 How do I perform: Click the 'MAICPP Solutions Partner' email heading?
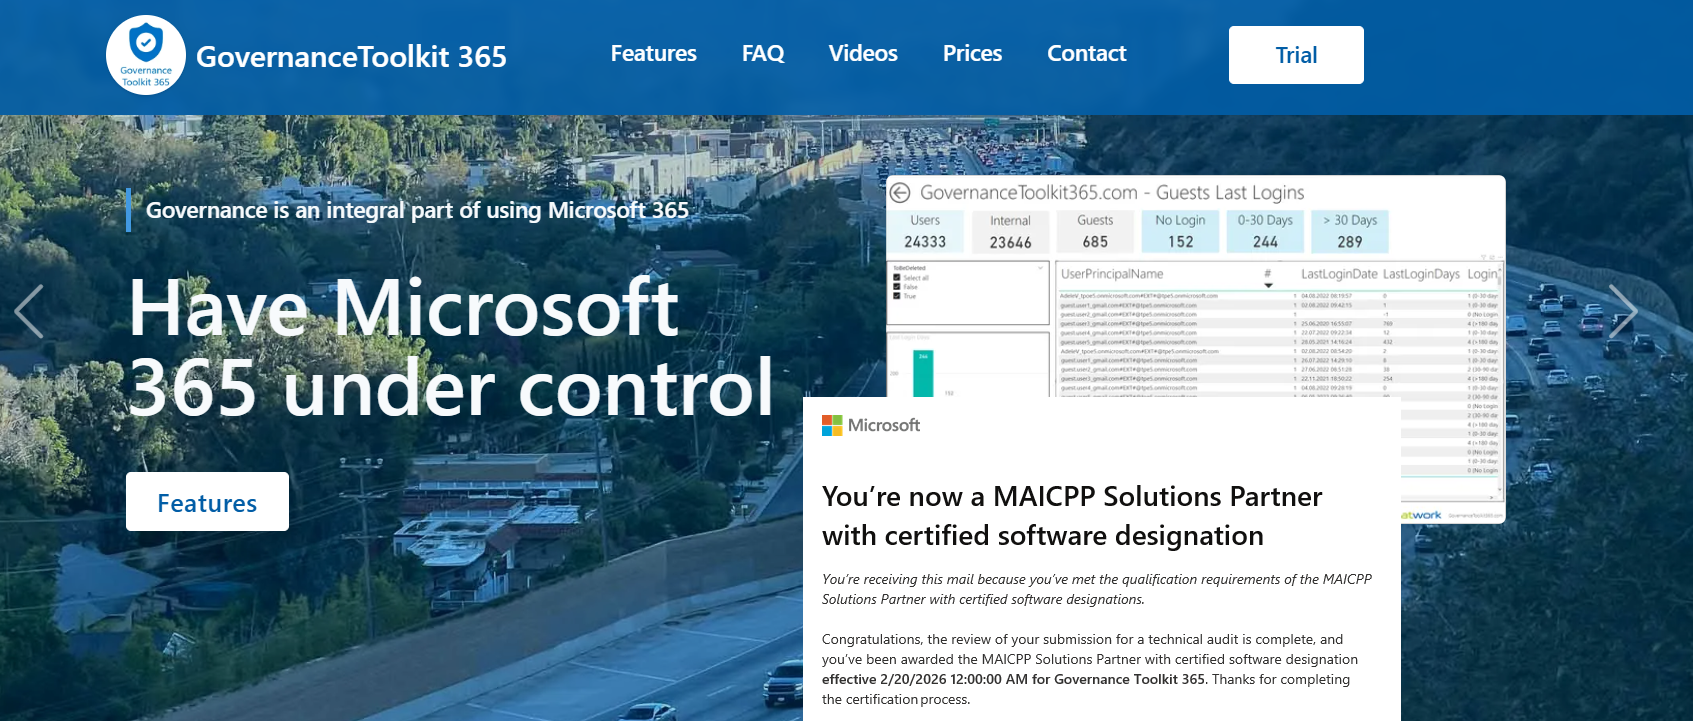click(x=1072, y=516)
